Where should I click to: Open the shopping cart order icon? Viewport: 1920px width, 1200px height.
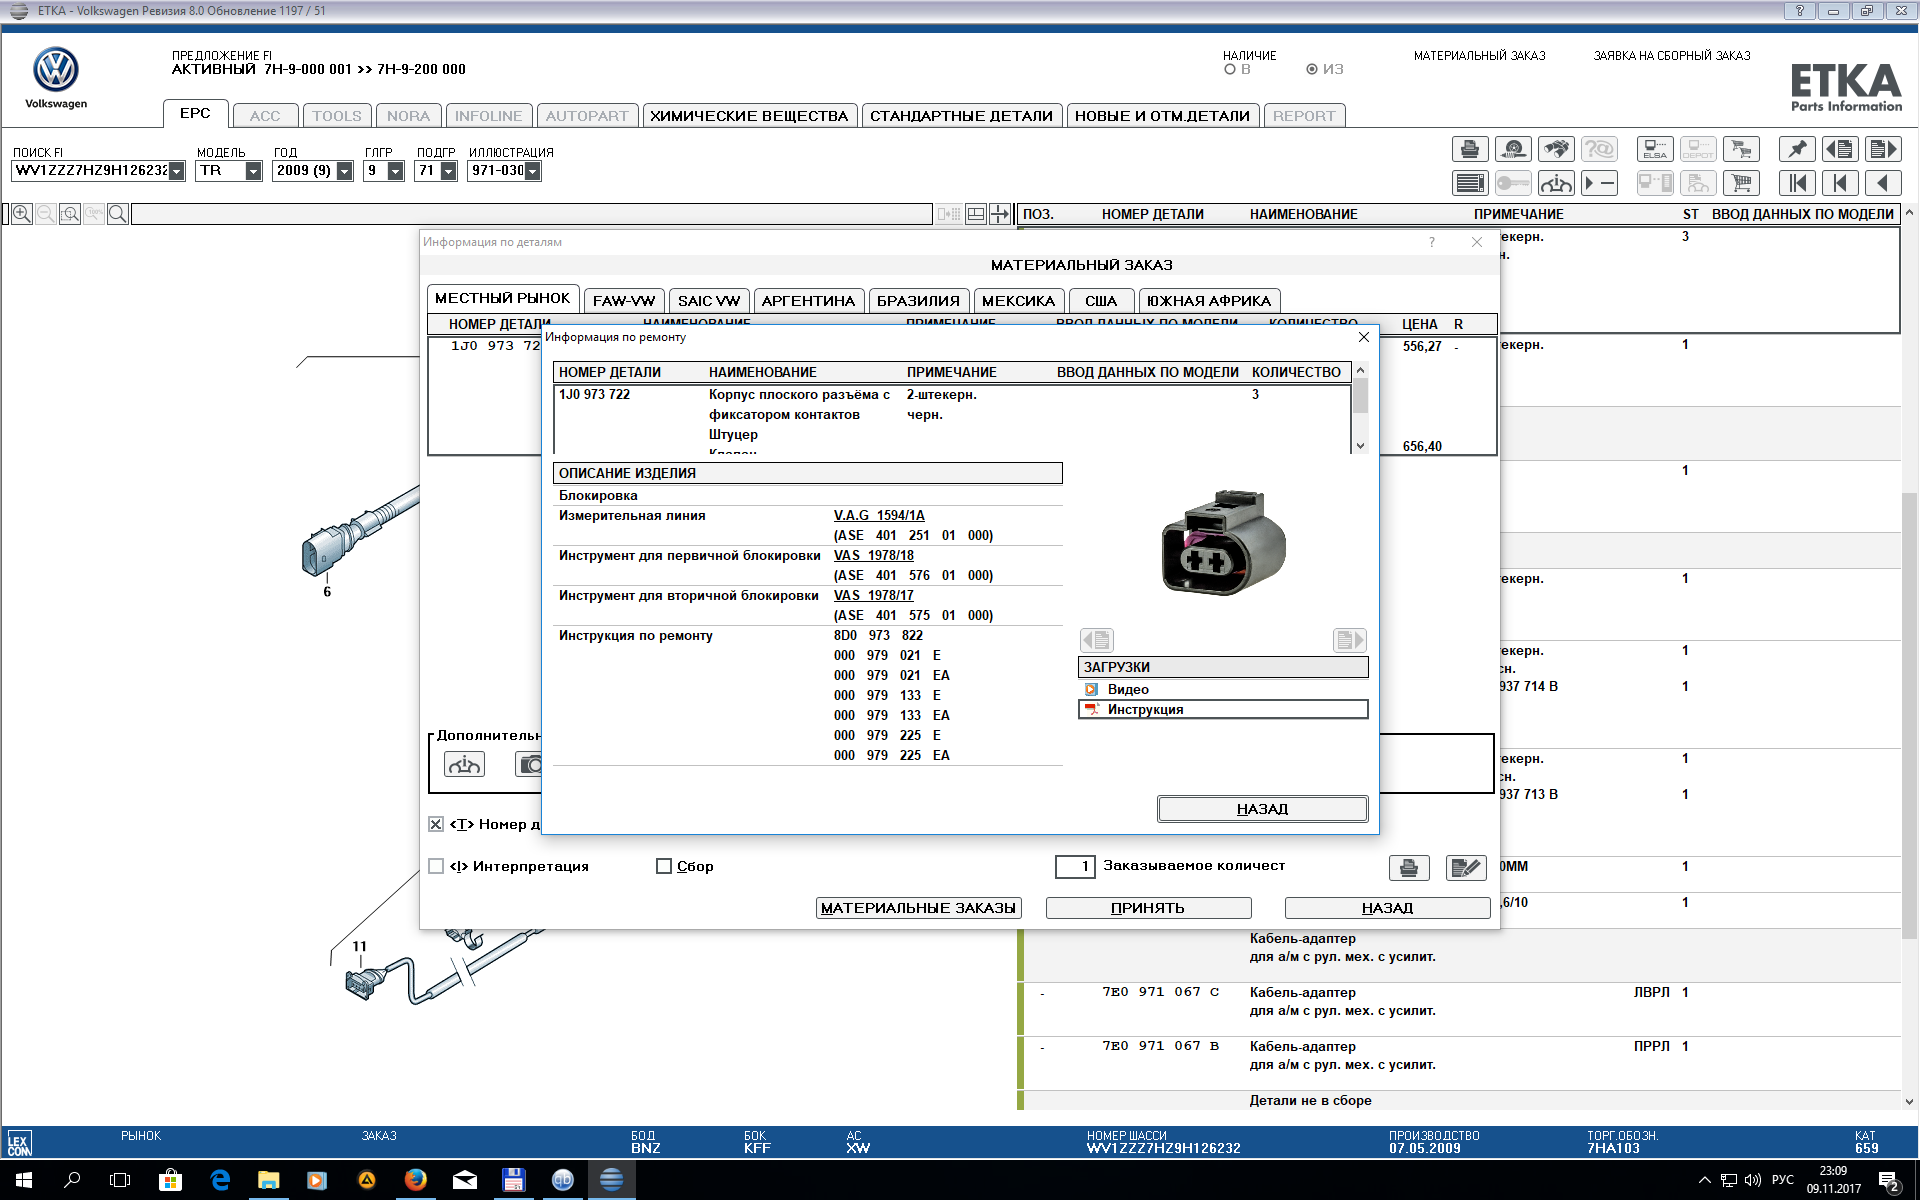tap(1741, 183)
